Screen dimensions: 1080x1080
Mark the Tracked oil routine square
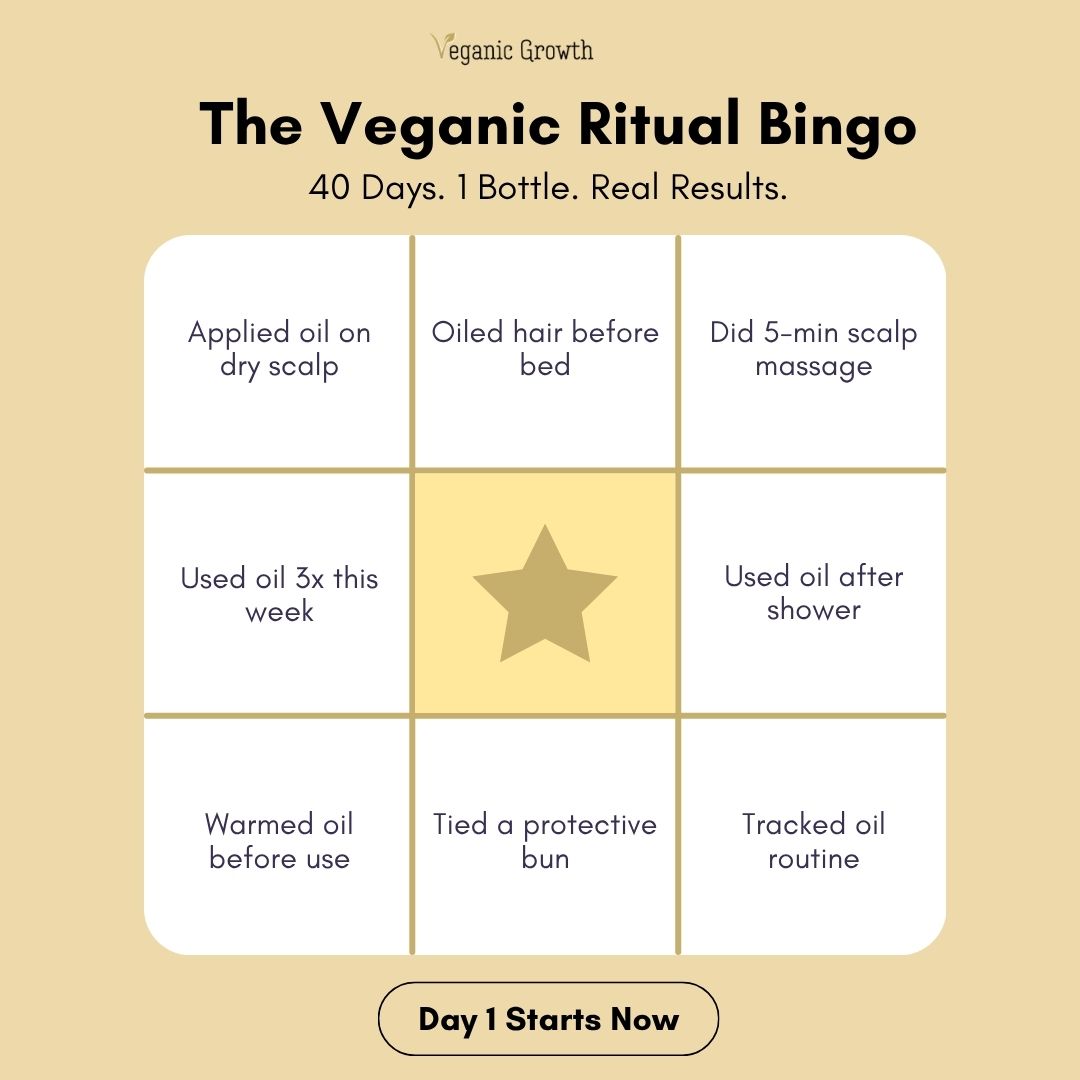[x=813, y=840]
